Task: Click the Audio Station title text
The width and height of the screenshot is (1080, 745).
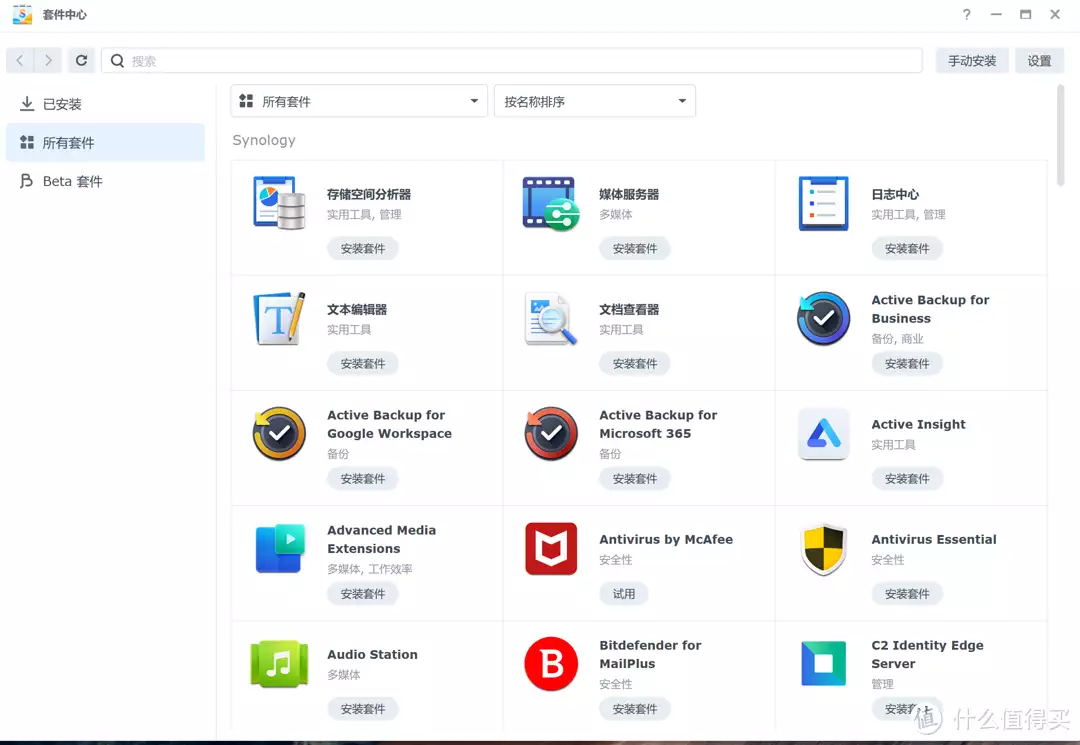Action: [x=372, y=654]
